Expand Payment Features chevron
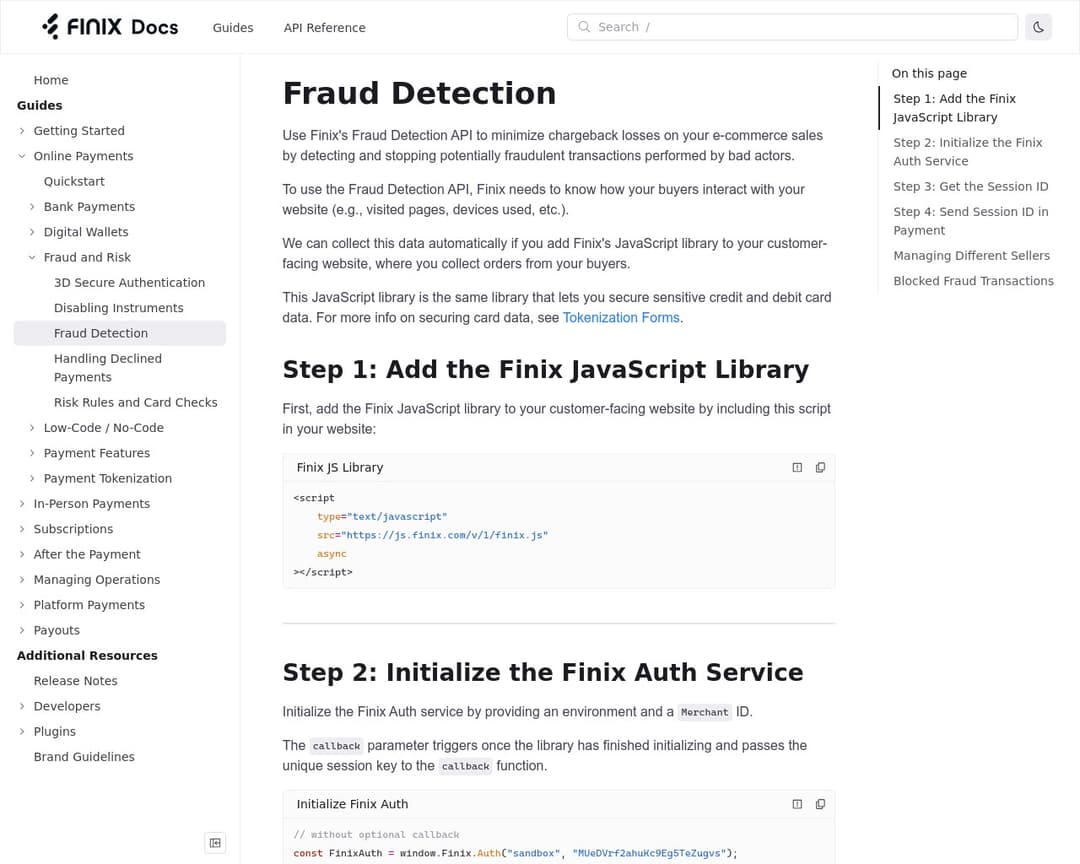Viewport: 1080px width, 864px height. coord(32,453)
